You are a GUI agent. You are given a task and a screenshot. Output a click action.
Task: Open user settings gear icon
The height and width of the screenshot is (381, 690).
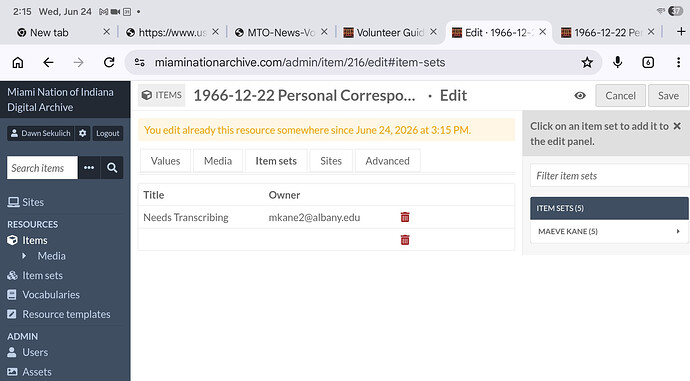[82, 133]
